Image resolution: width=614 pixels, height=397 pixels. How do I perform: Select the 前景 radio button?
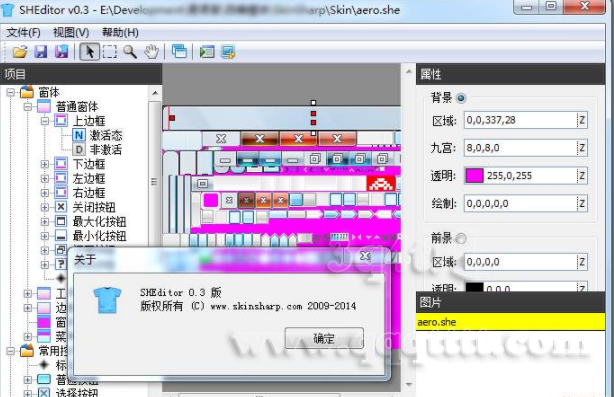point(461,238)
